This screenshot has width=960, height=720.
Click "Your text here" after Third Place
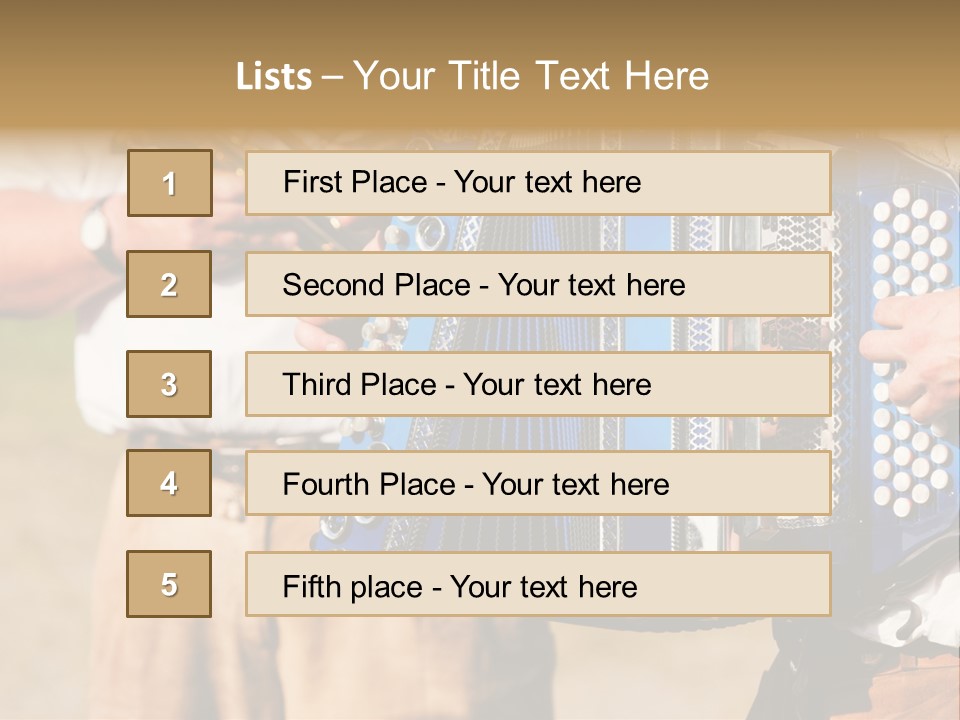click(557, 385)
